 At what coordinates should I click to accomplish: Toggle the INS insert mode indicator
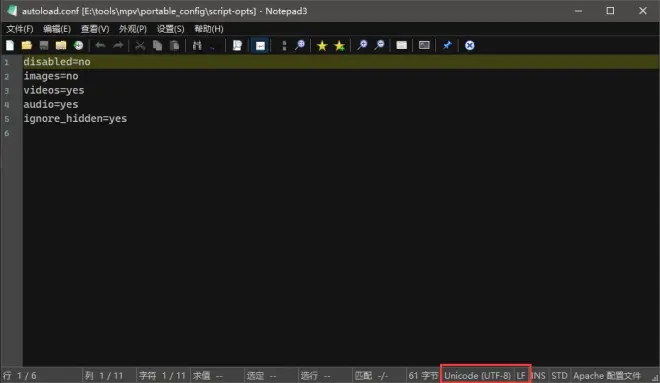click(539, 375)
